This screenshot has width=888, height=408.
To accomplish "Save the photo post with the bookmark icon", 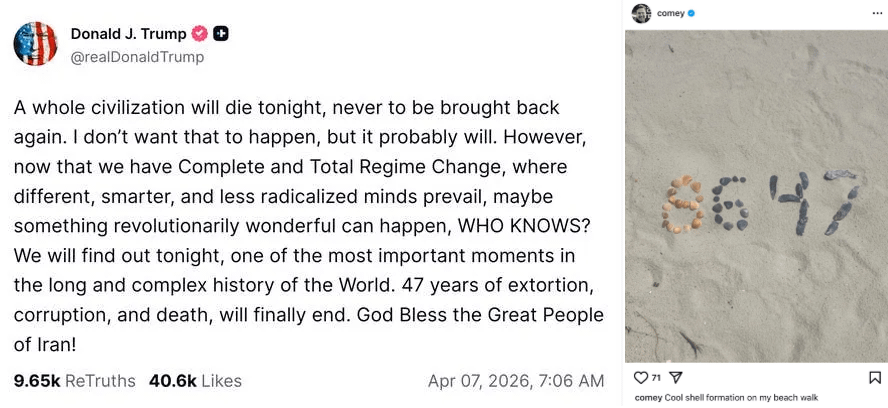I will coord(874,377).
